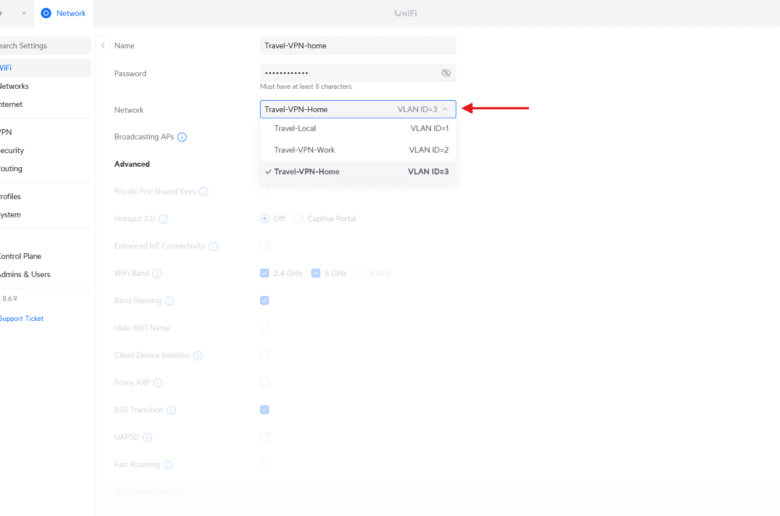Viewport: 780px width, 516px height.
Task: Enable the Proxy ARP checkbox
Action: [x=265, y=382]
